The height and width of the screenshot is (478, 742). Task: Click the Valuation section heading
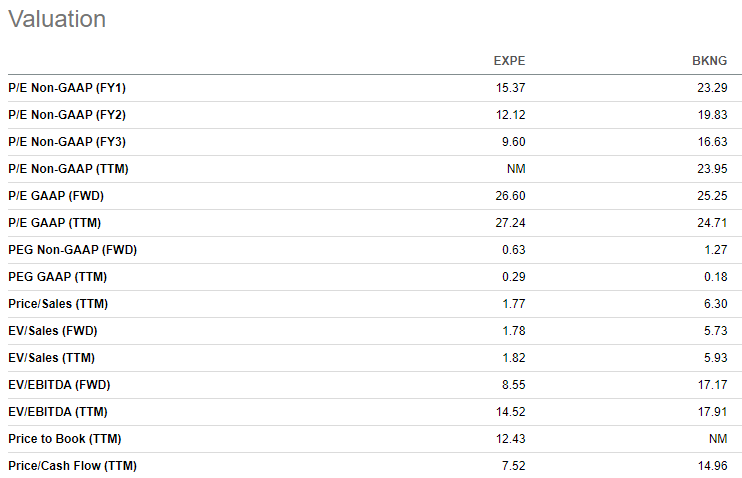click(57, 19)
